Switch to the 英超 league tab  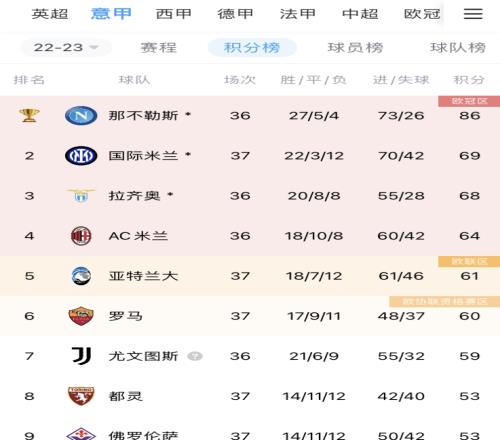tap(50, 14)
